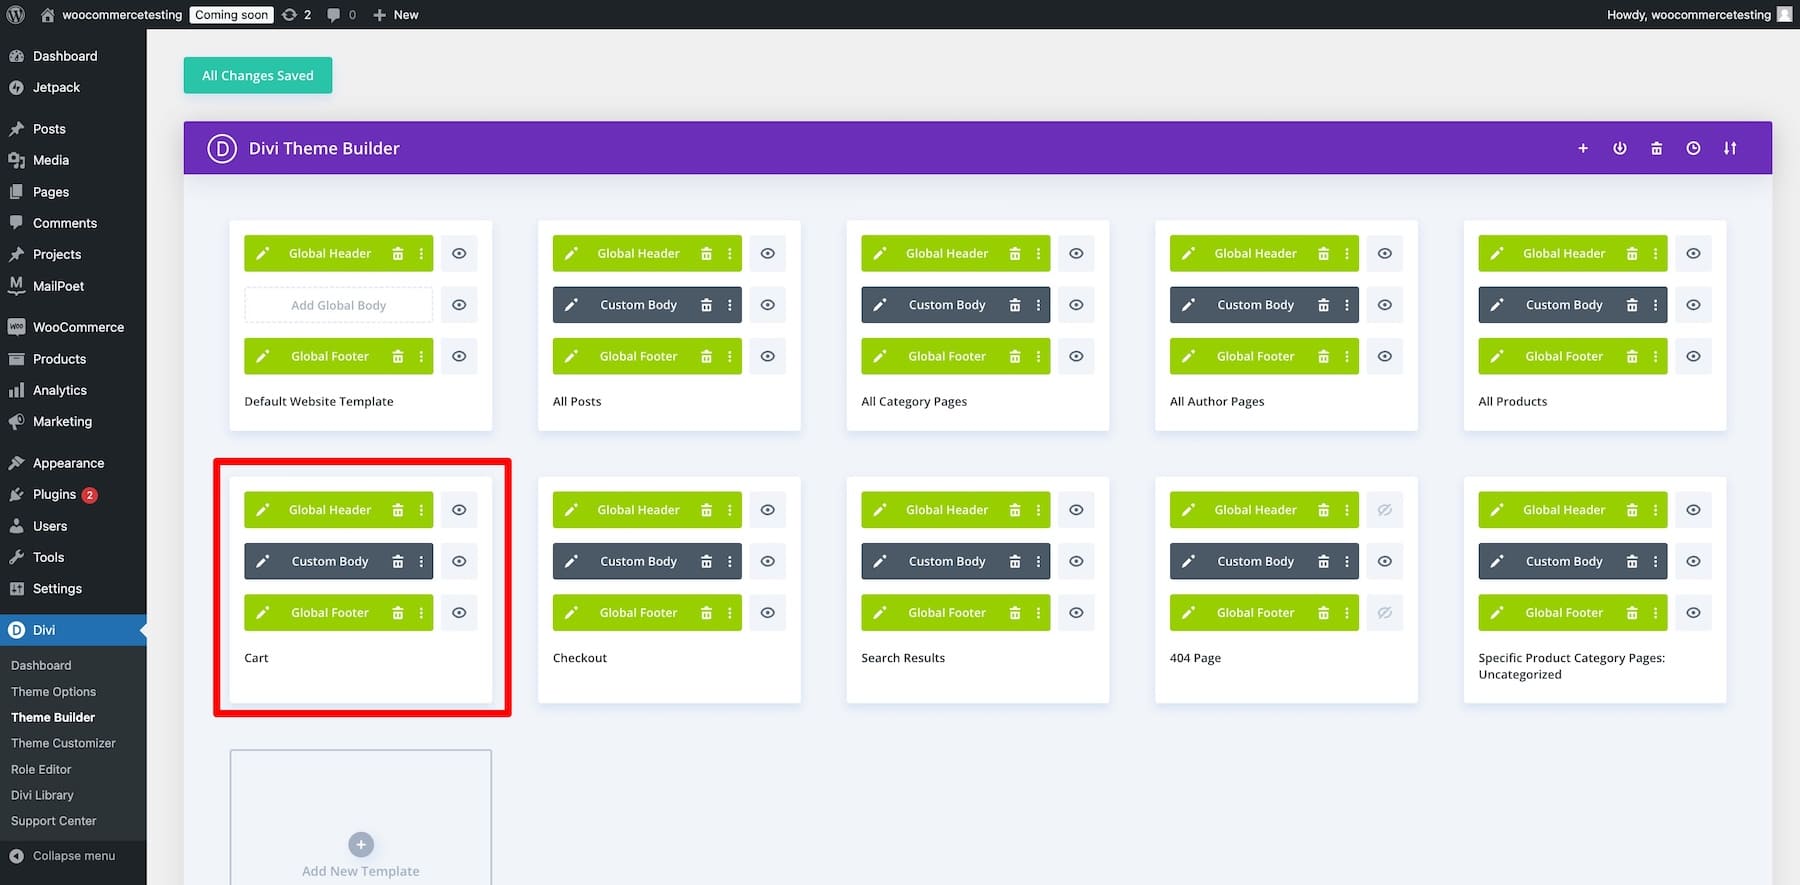Click Add Global Body in Default Website Template
The width and height of the screenshot is (1800, 885).
(x=339, y=305)
